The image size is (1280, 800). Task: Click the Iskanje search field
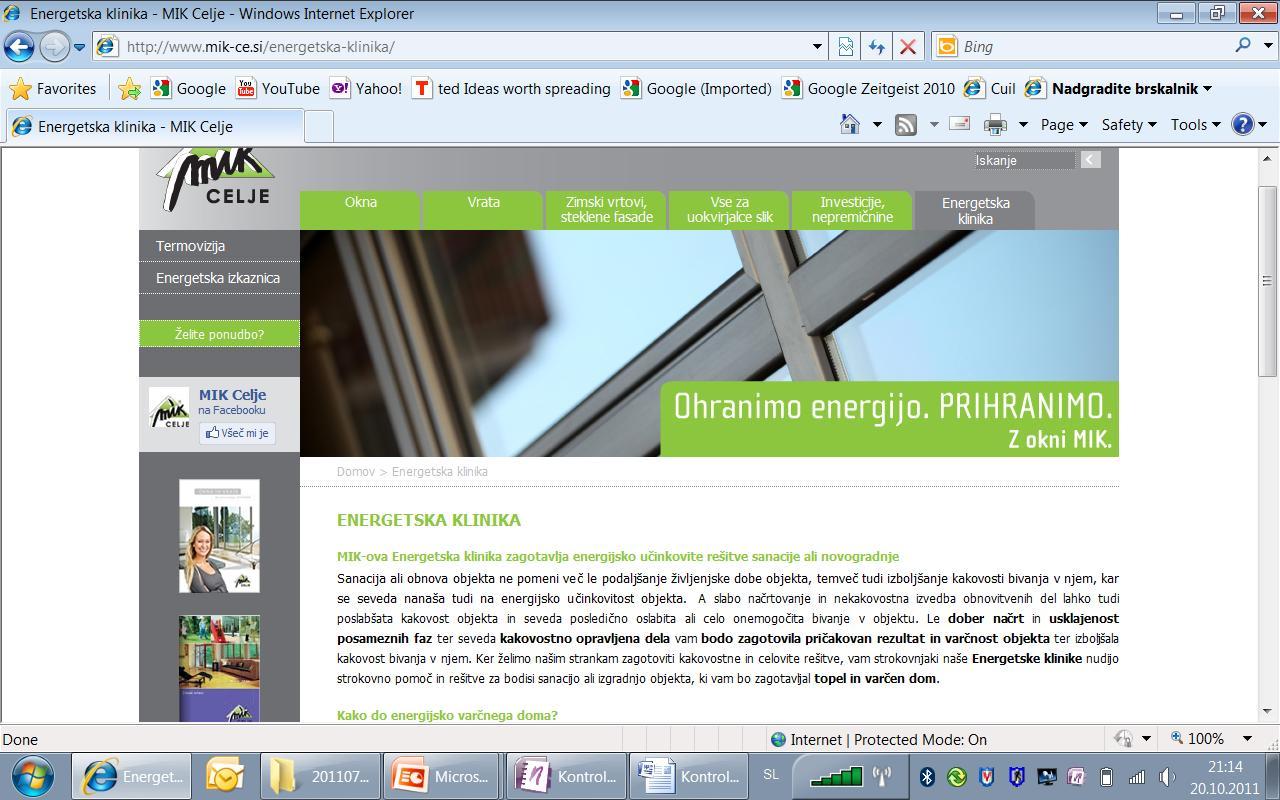coord(1024,160)
